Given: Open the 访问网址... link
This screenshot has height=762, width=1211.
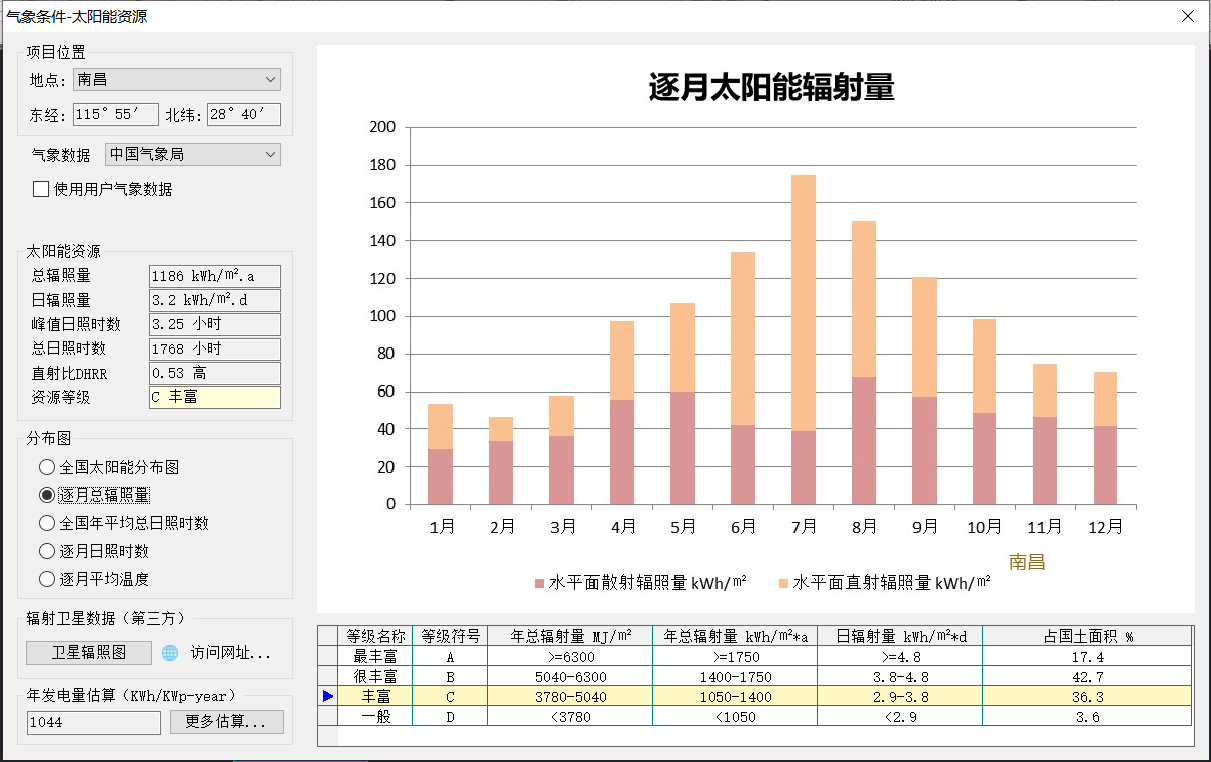Looking at the screenshot, I should pos(231,653).
